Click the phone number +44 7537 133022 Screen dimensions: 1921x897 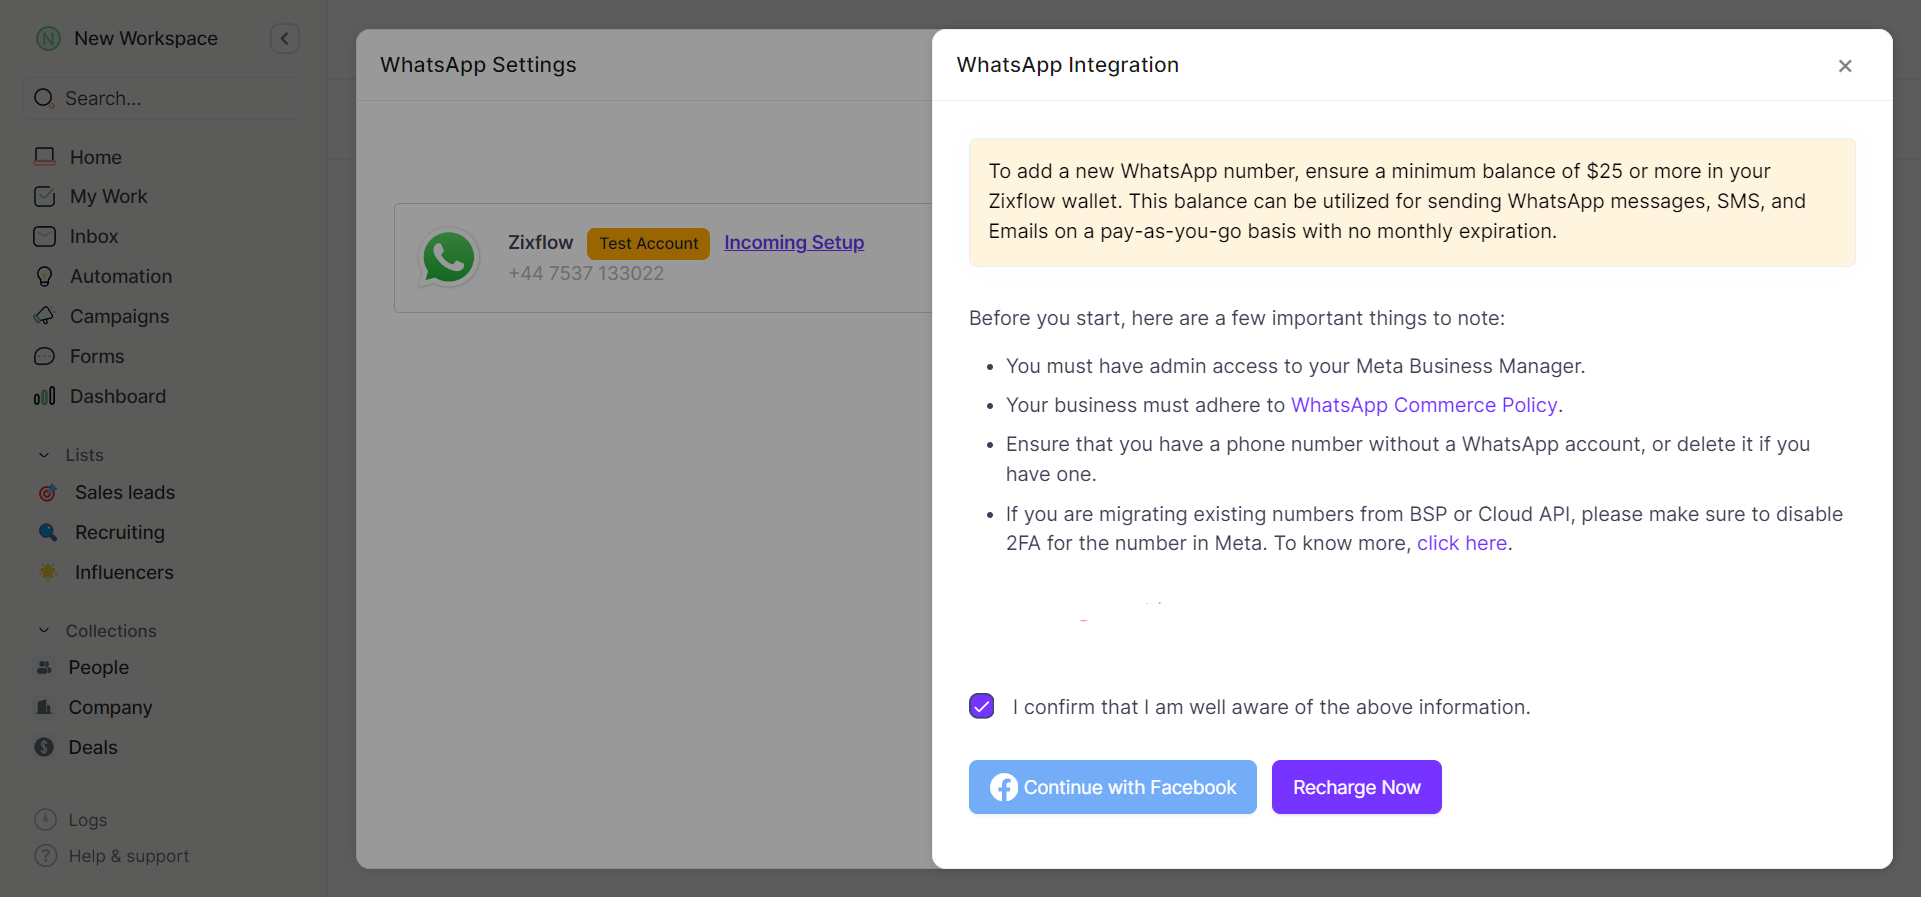pos(586,273)
